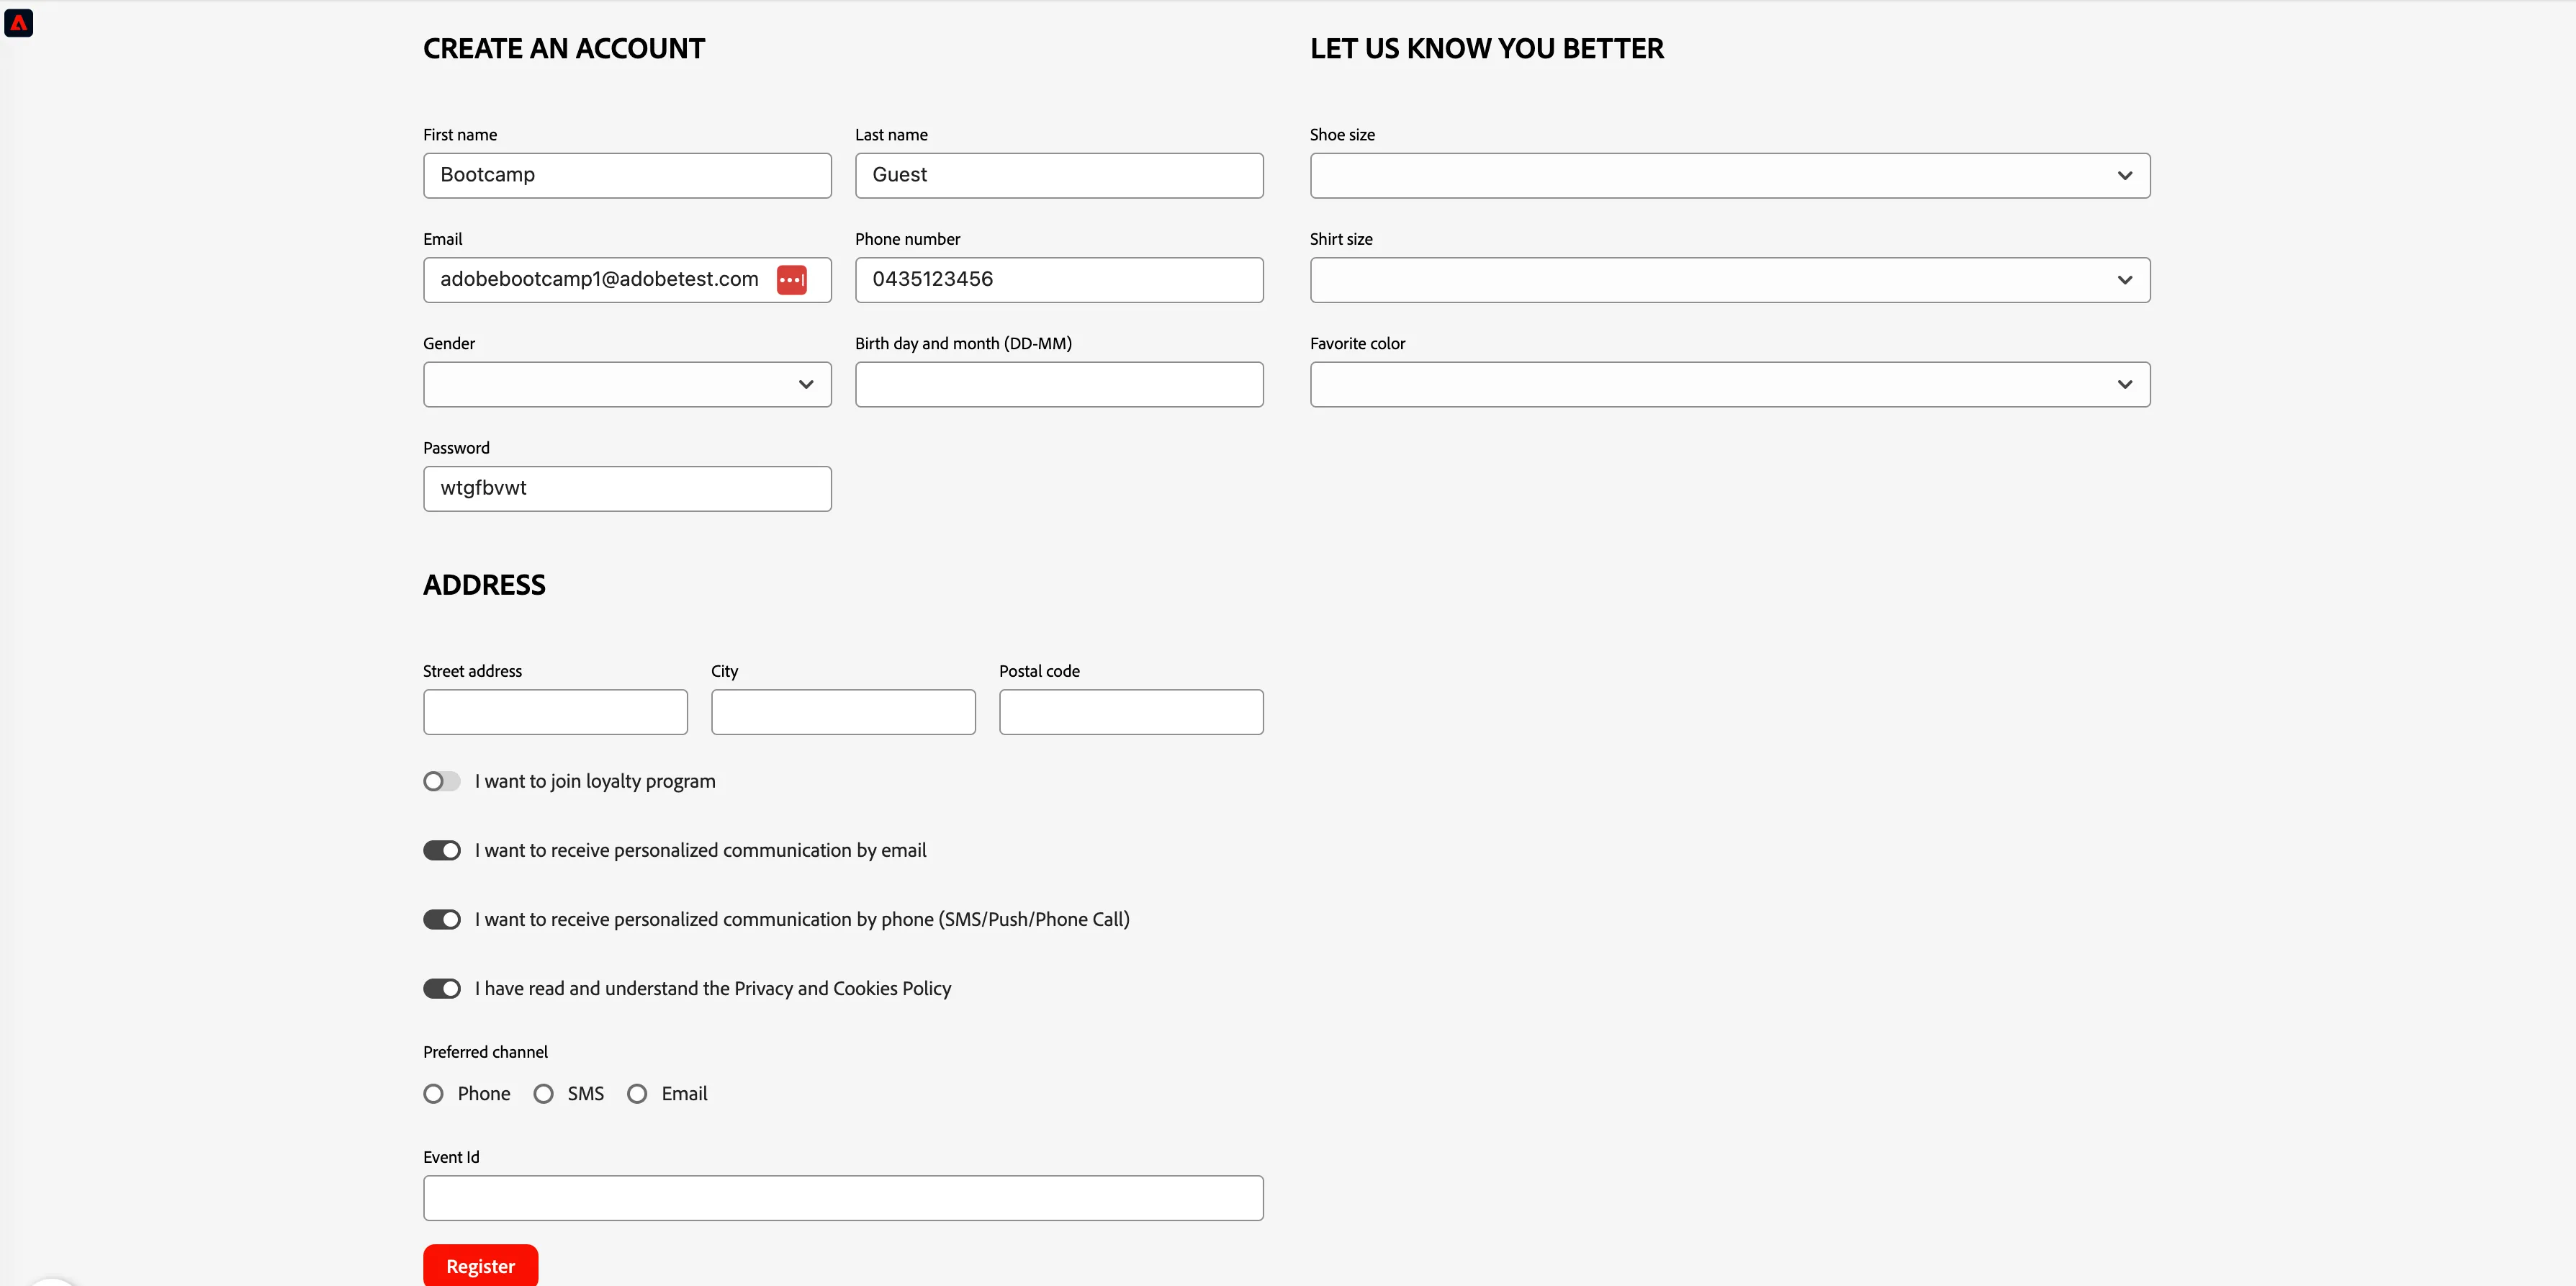The image size is (2576, 1286).
Task: Click the Register button
Action: tap(480, 1265)
